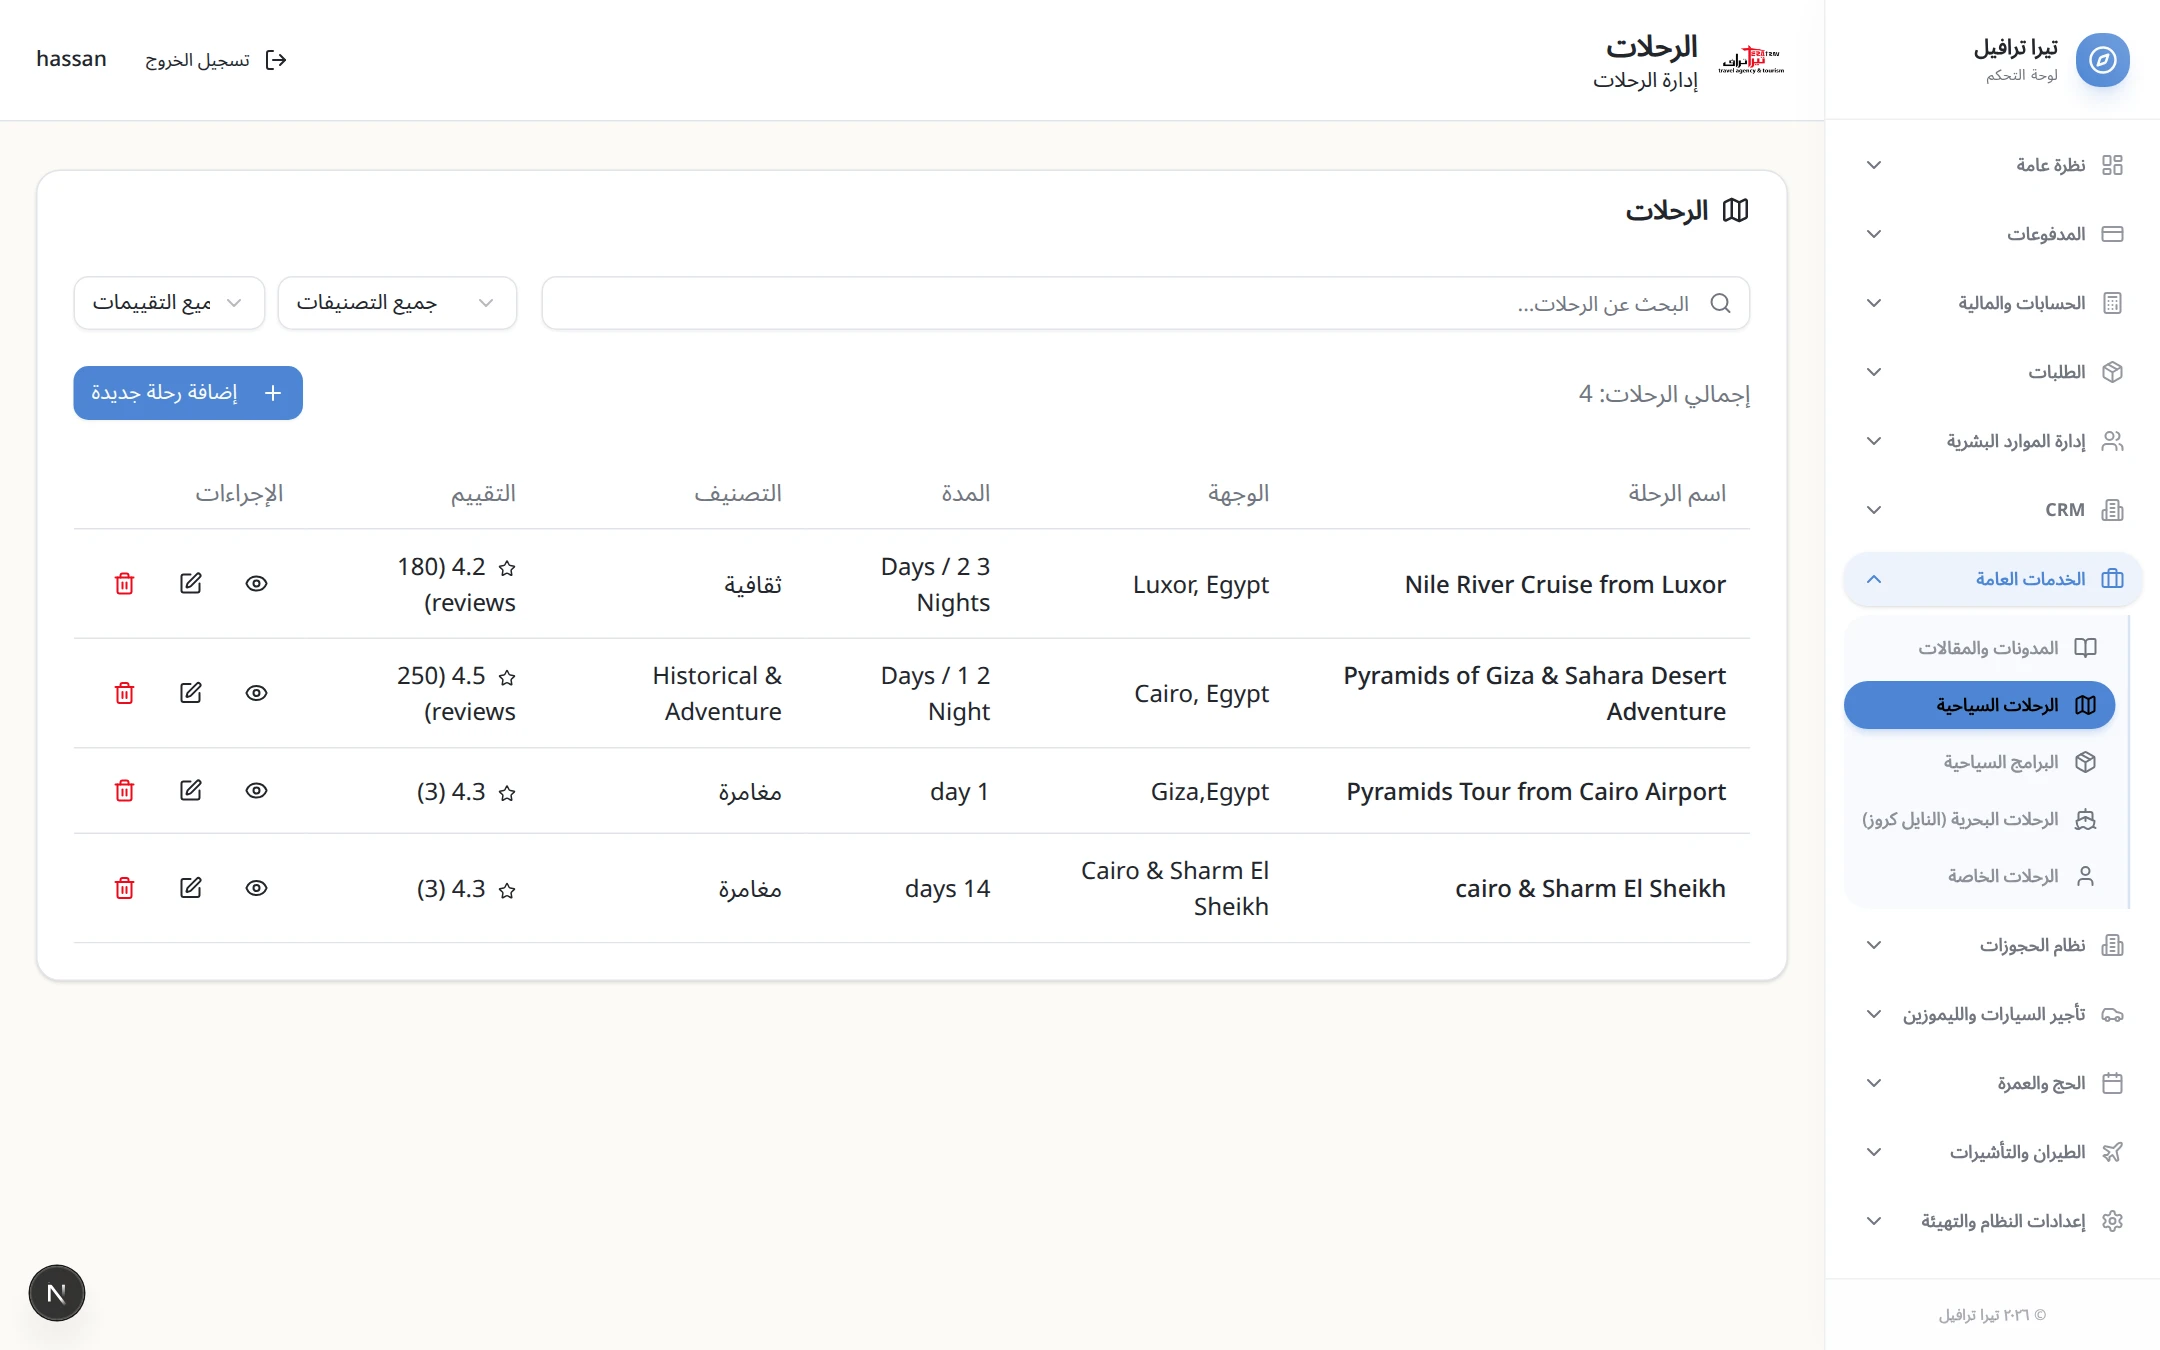
Task: Expand the المدفوعات sidebar section
Action: coord(1992,234)
